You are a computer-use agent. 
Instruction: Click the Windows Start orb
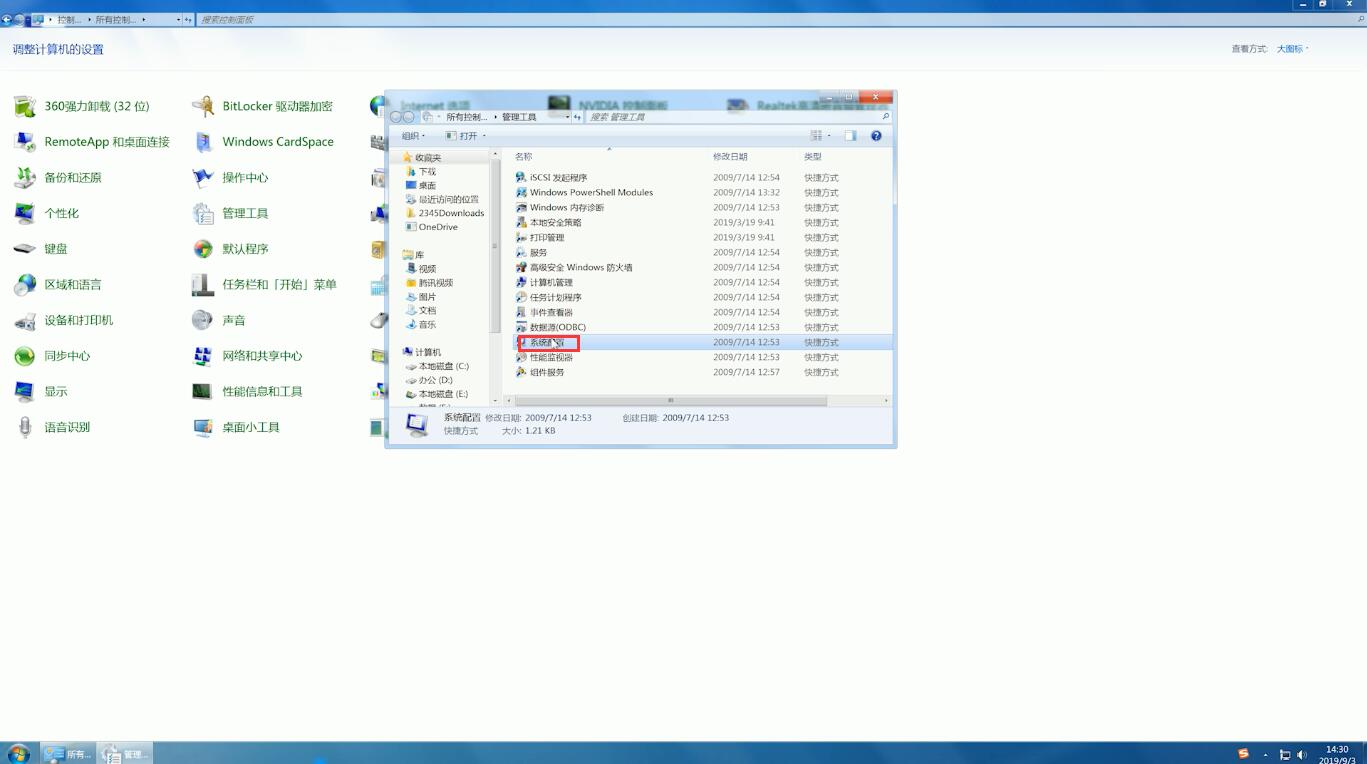[18, 753]
